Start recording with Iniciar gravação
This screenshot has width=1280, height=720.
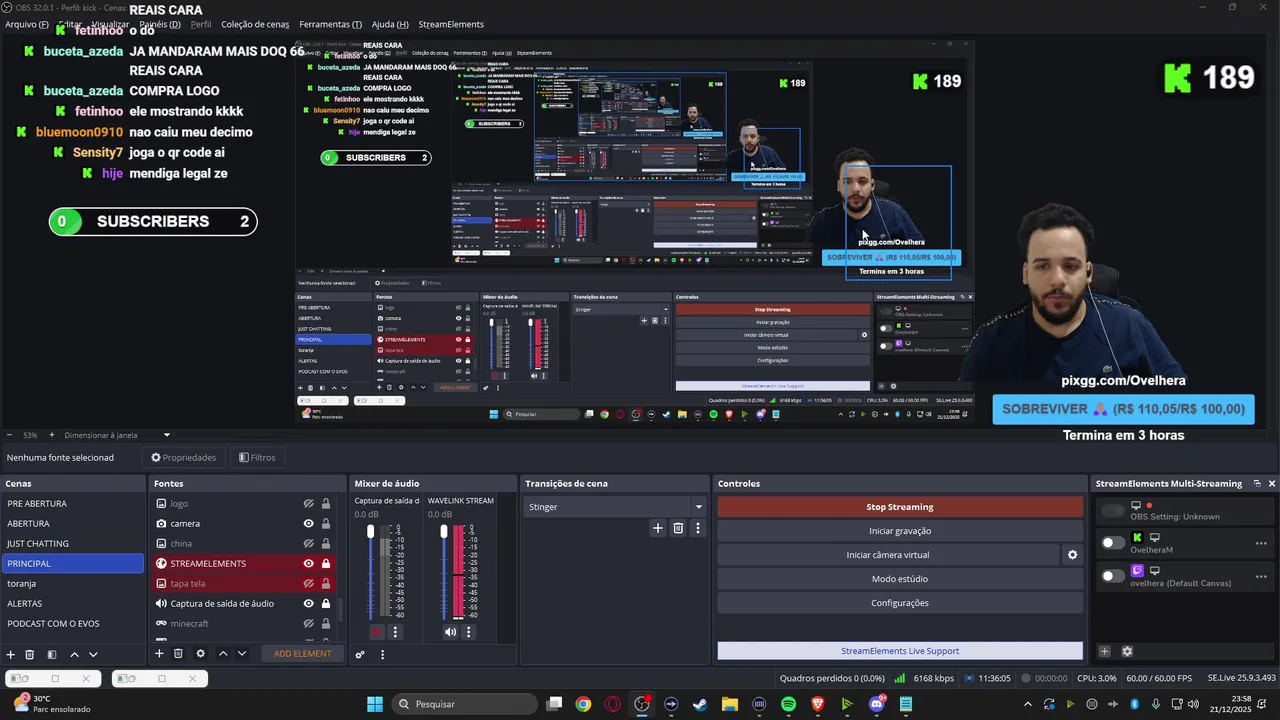click(x=900, y=531)
